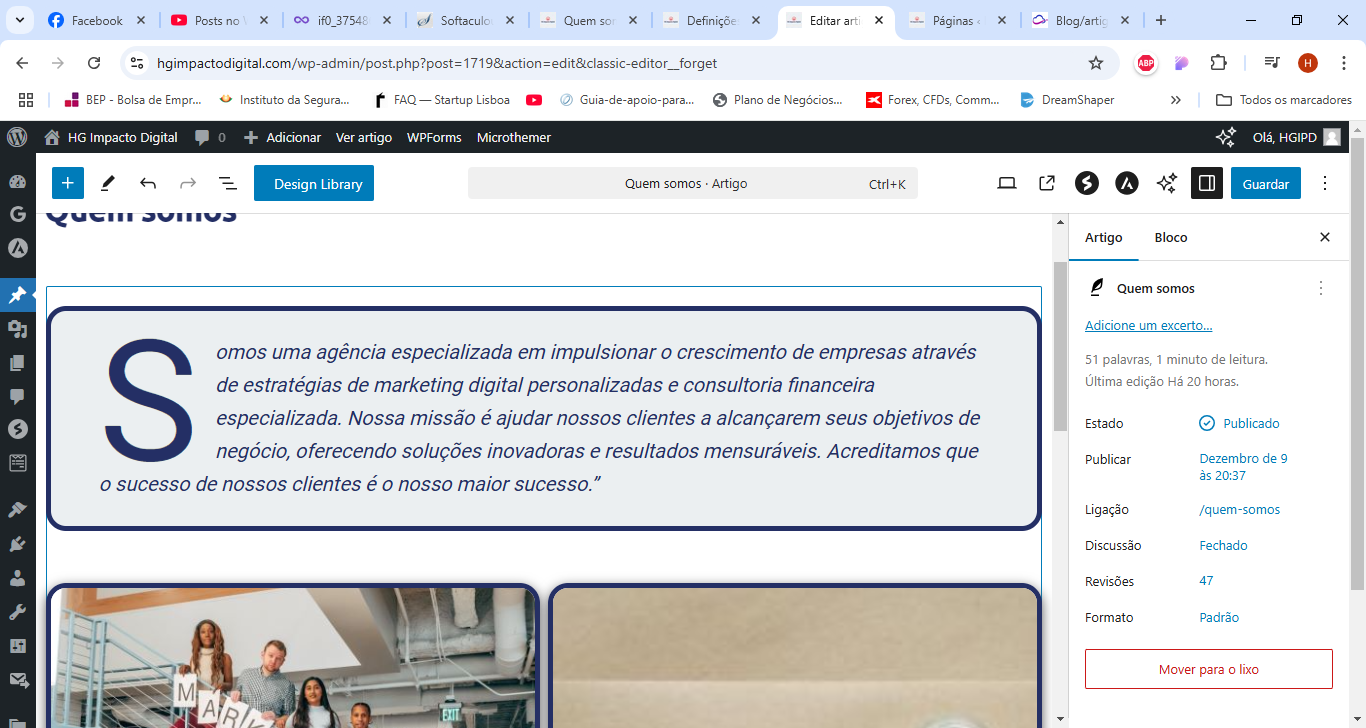Open the Chrome extensions puzzle icon
The width and height of the screenshot is (1366, 728).
[x=1218, y=63]
